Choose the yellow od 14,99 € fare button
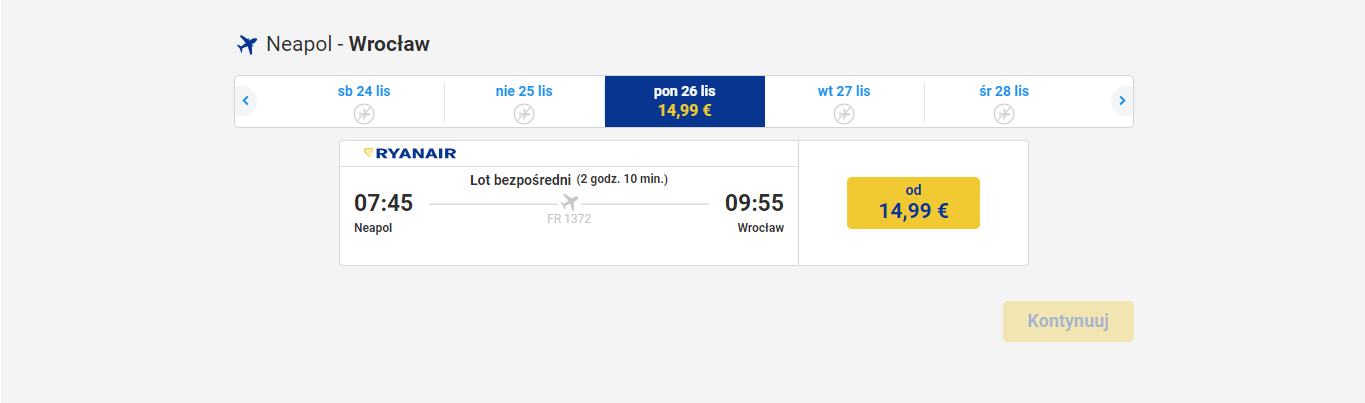 point(913,203)
